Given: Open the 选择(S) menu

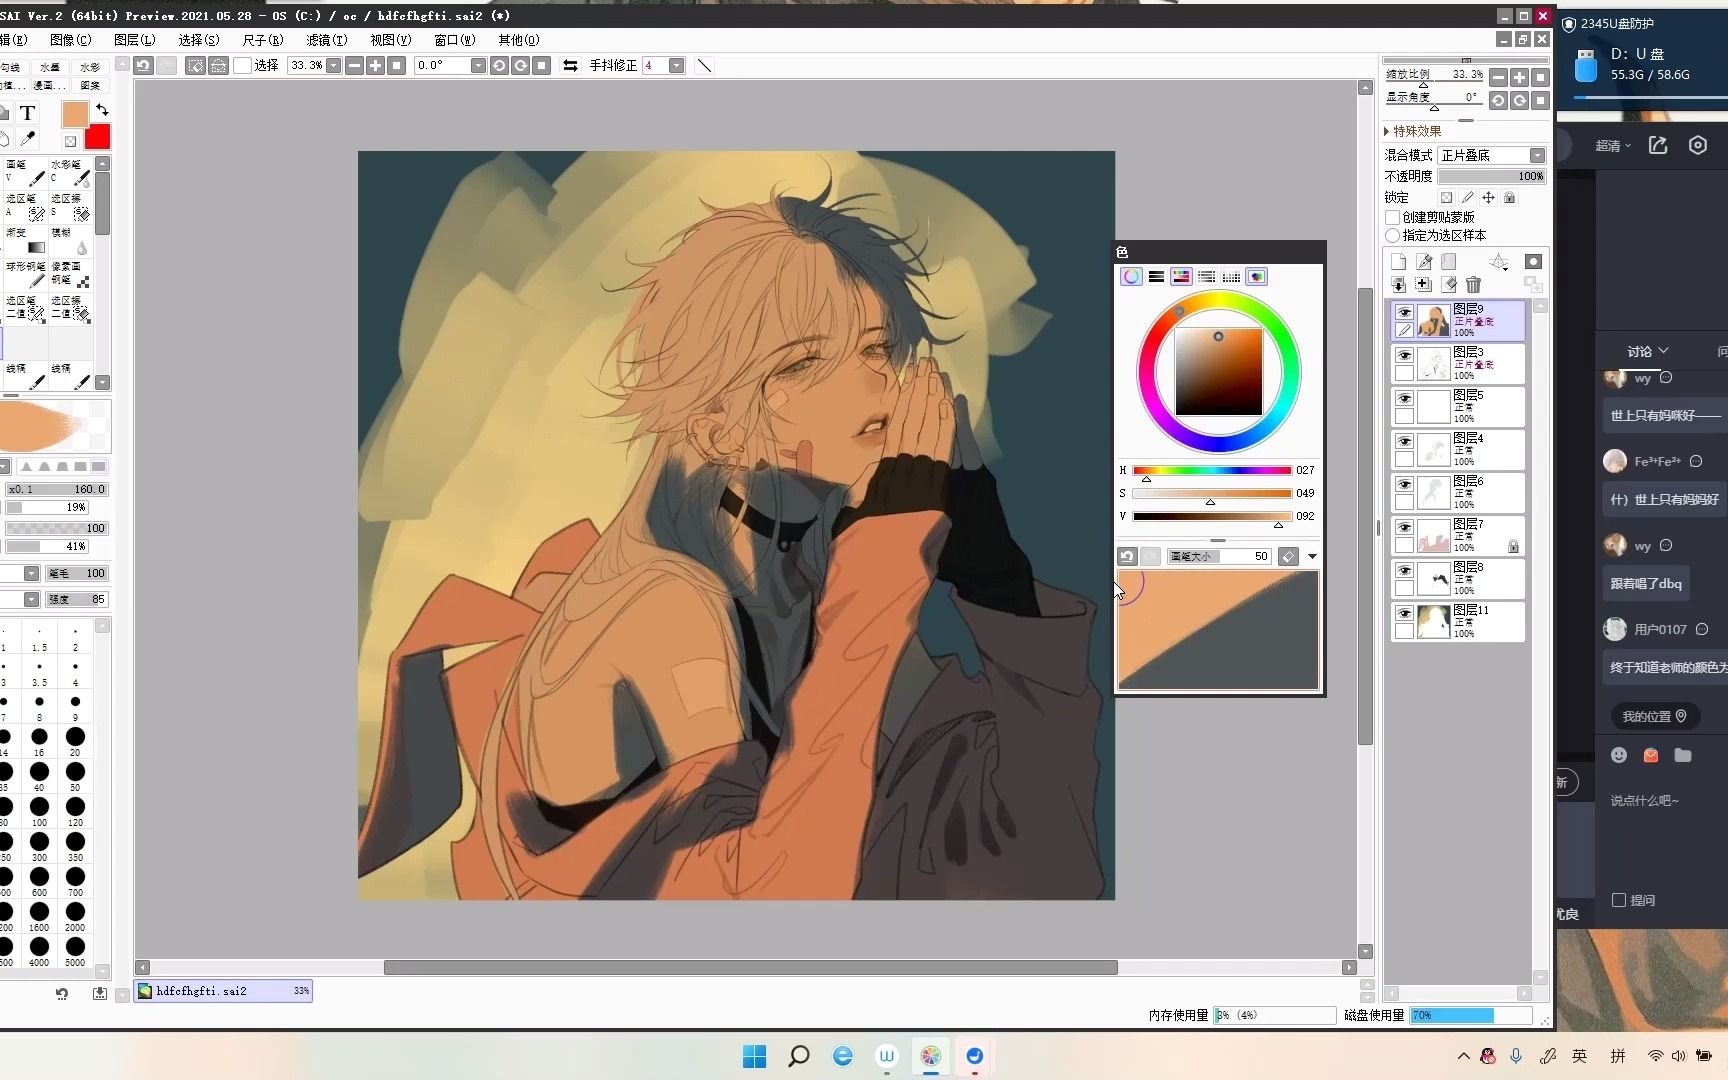Looking at the screenshot, I should point(198,40).
